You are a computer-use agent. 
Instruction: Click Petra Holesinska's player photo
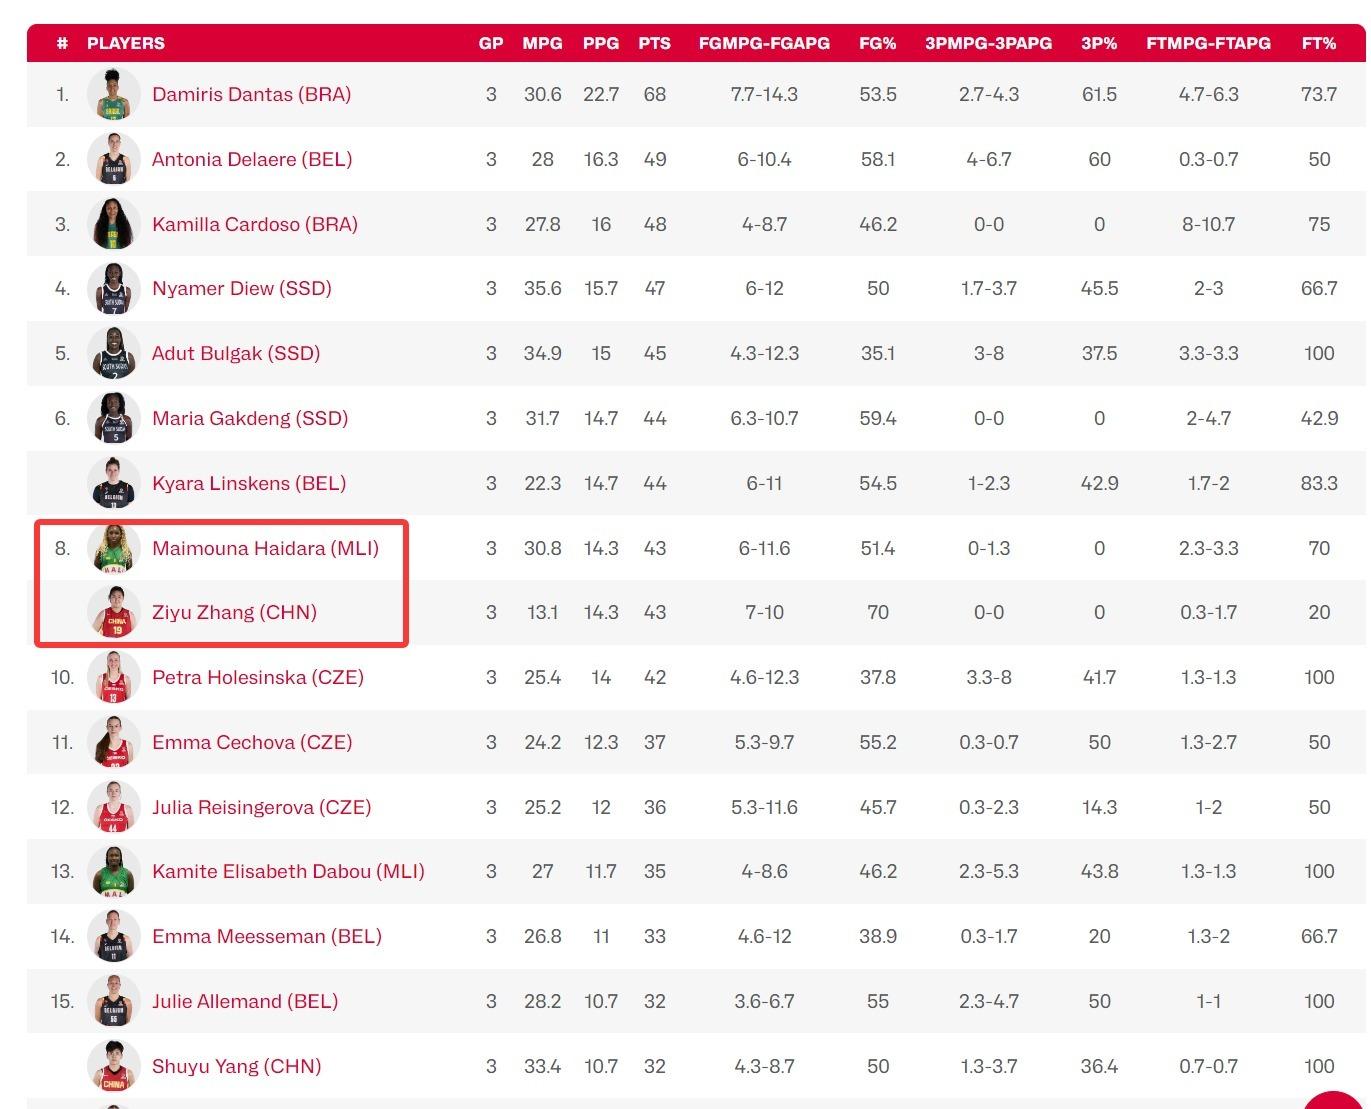pos(113,678)
